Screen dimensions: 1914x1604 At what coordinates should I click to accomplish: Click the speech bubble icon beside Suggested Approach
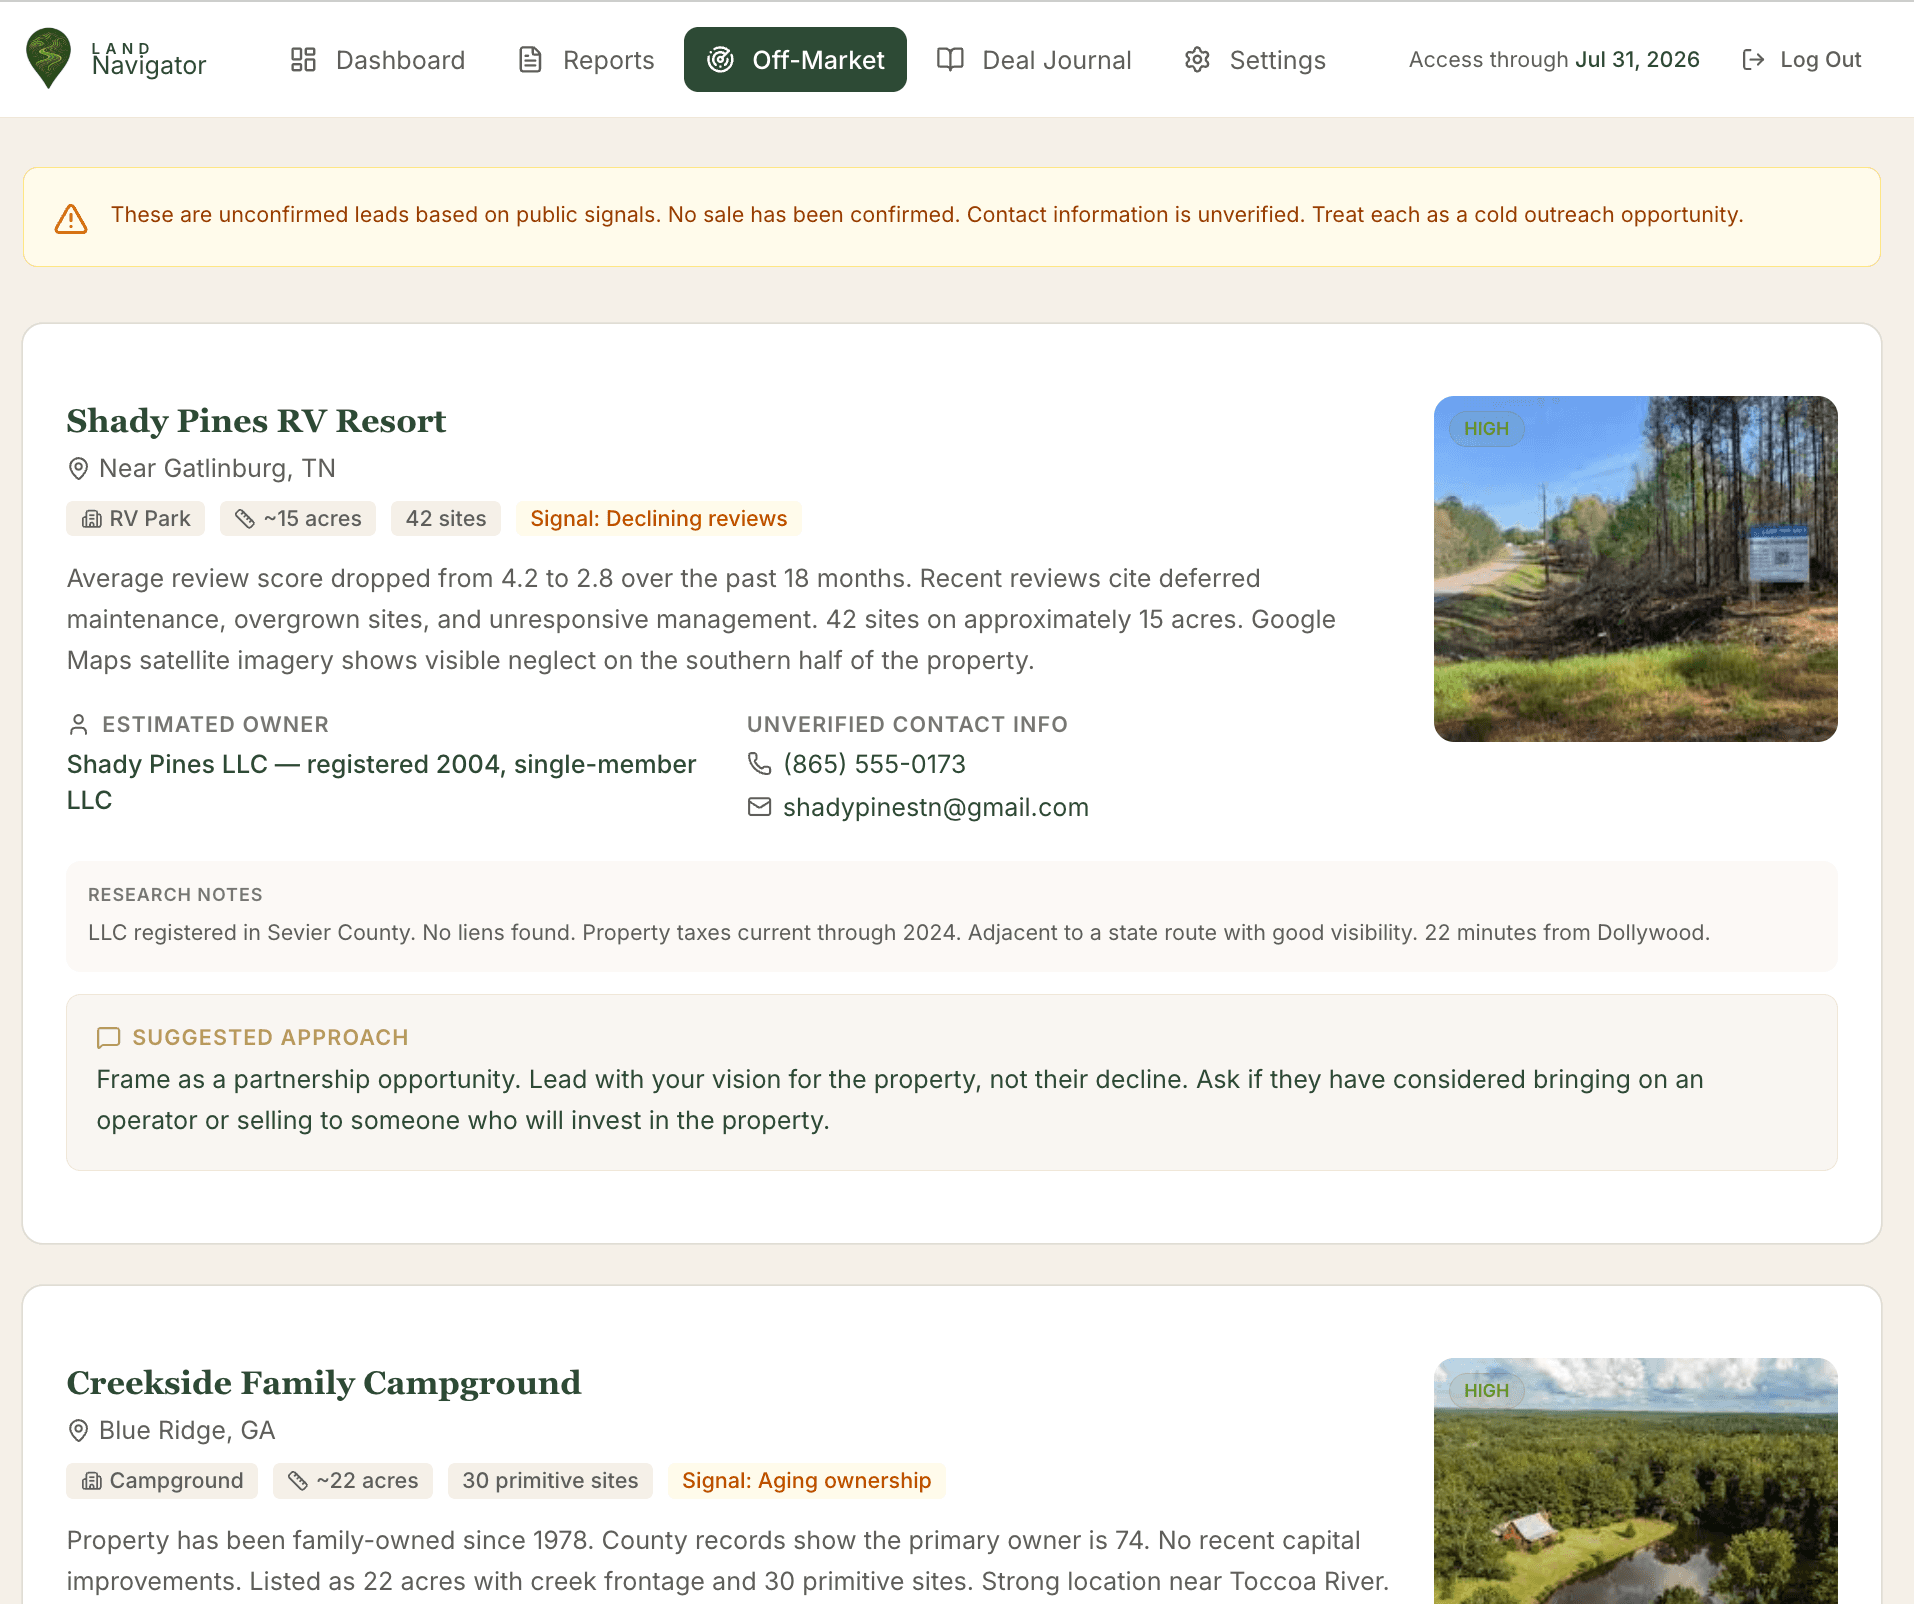pos(108,1038)
